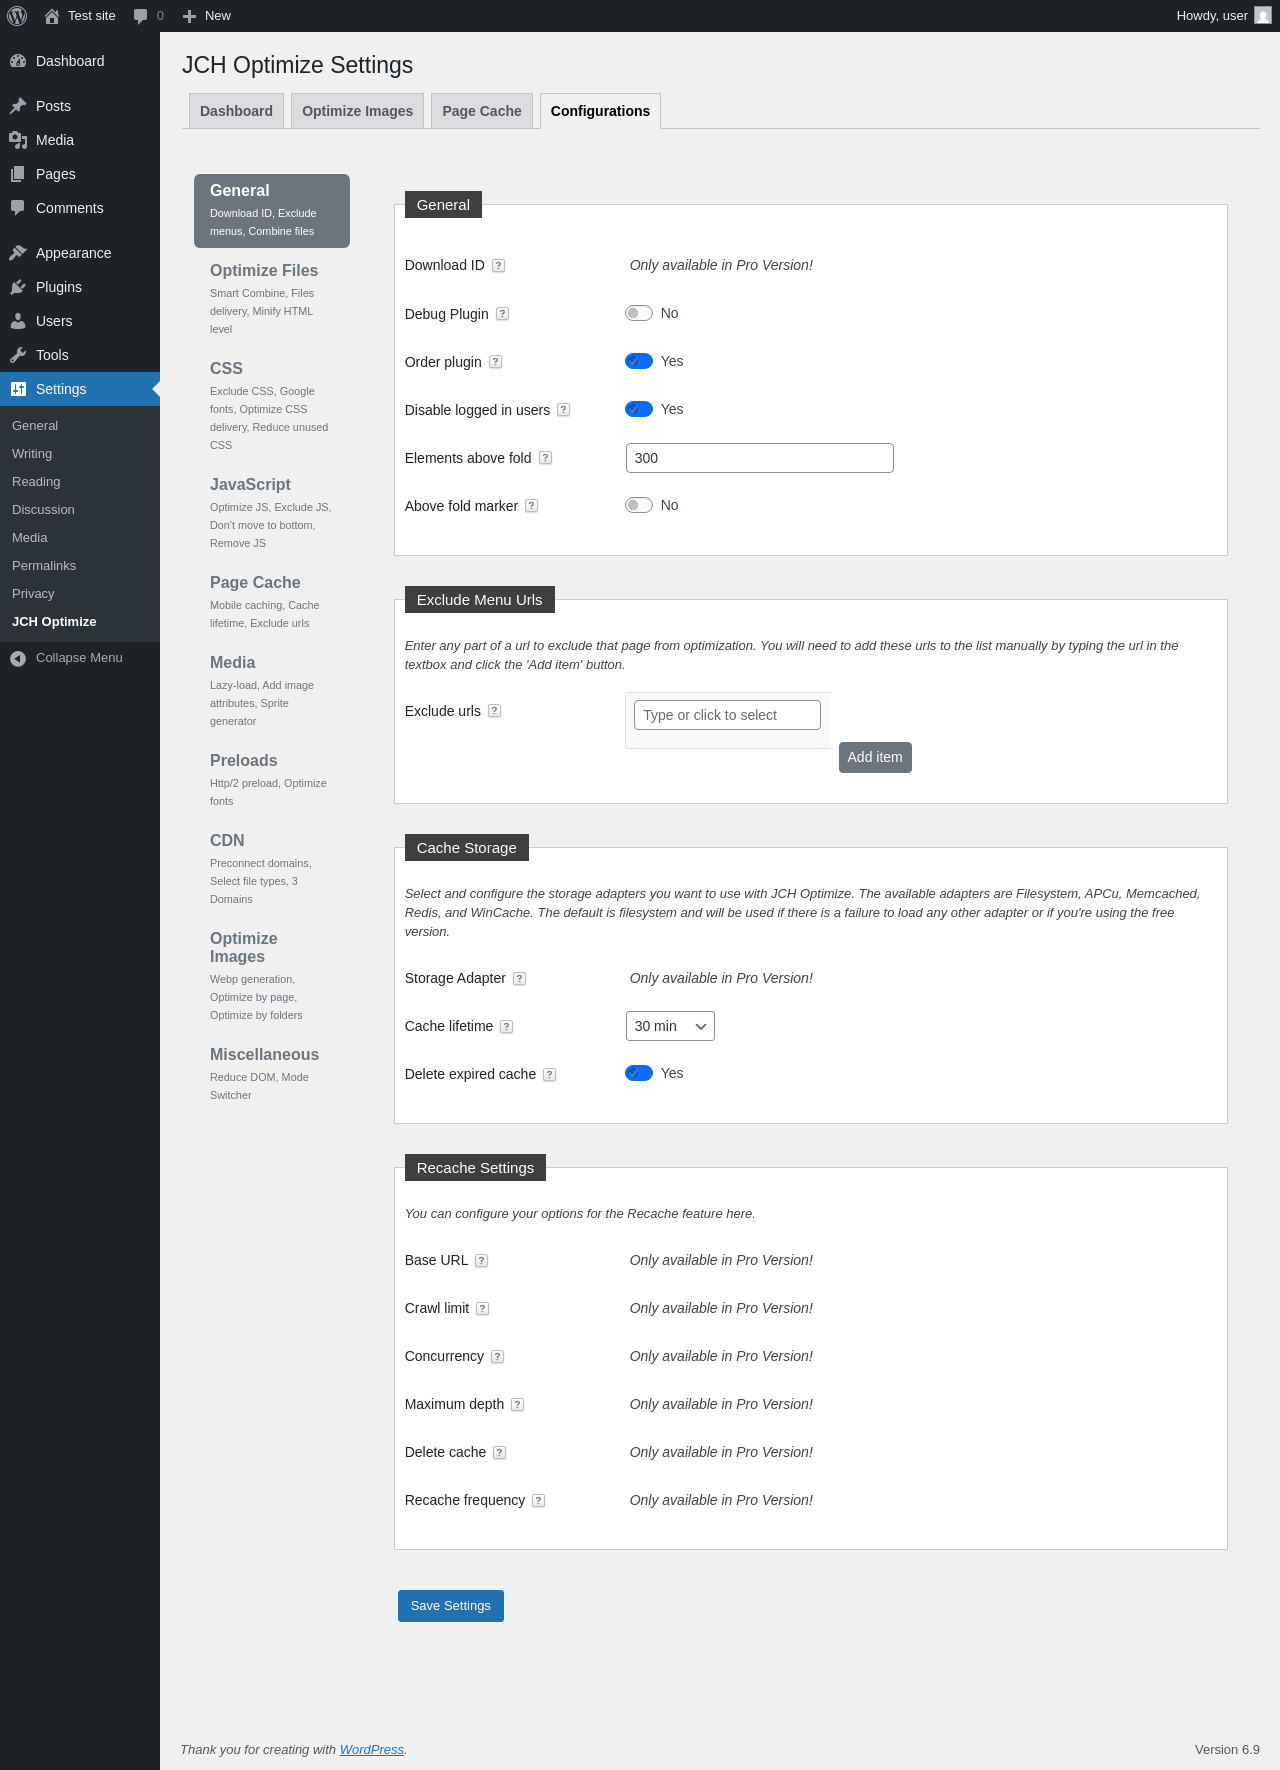1280x1770 pixels.
Task: Open help icon beside Disable logged in users
Action: pyautogui.click(x=563, y=410)
